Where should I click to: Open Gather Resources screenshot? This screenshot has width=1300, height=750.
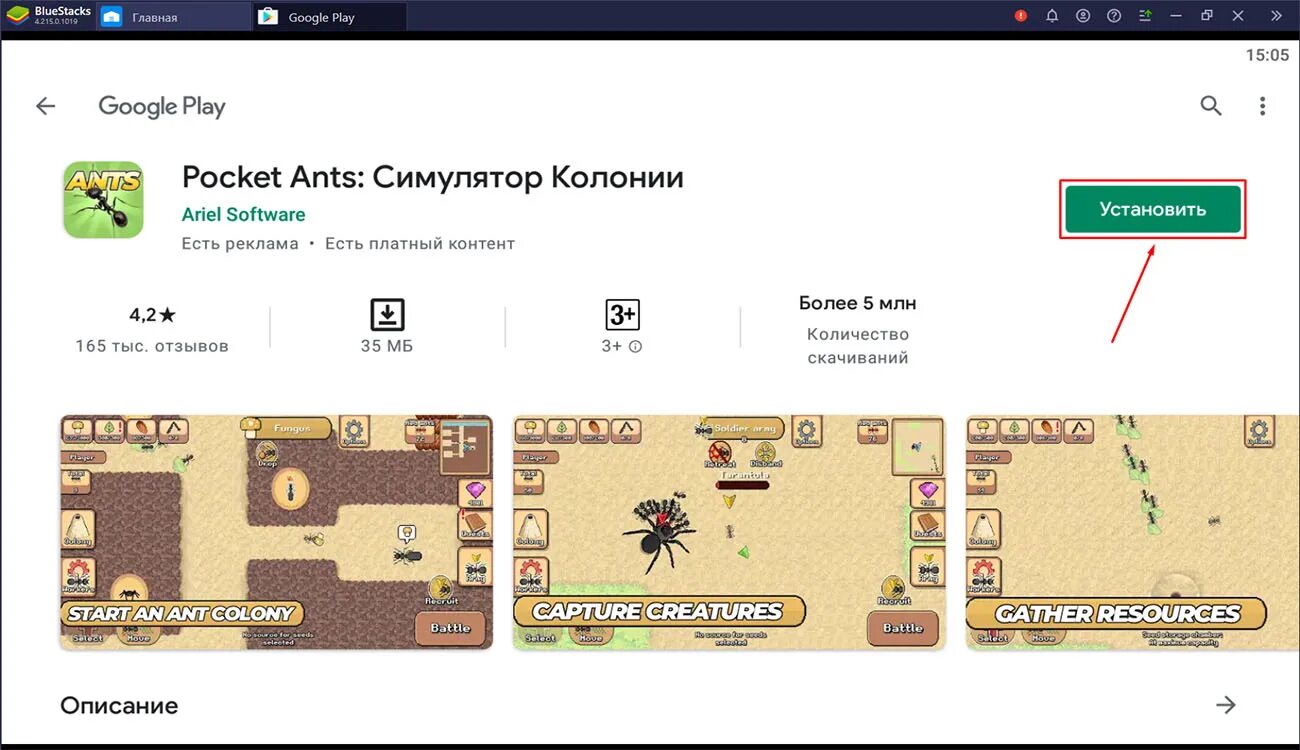click(x=1133, y=532)
